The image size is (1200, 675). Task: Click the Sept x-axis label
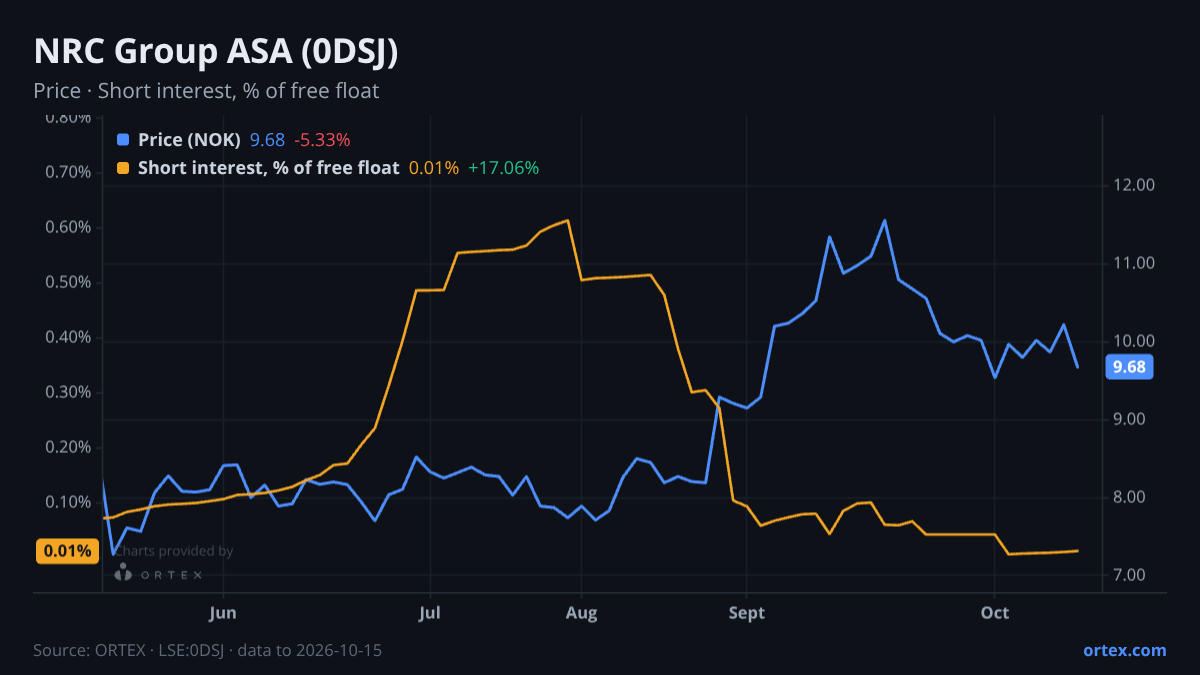(x=746, y=613)
